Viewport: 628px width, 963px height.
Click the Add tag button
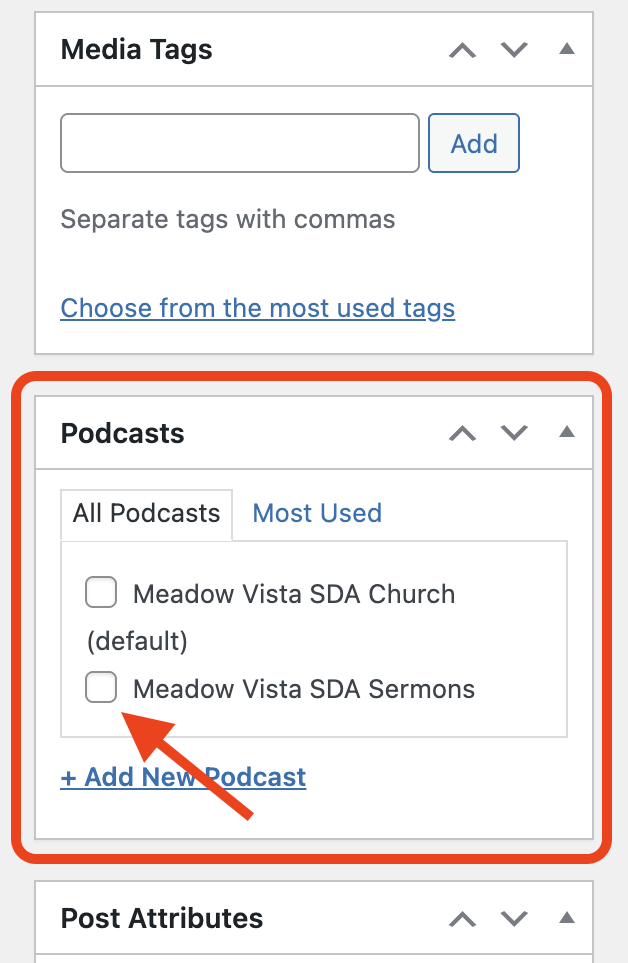click(474, 144)
